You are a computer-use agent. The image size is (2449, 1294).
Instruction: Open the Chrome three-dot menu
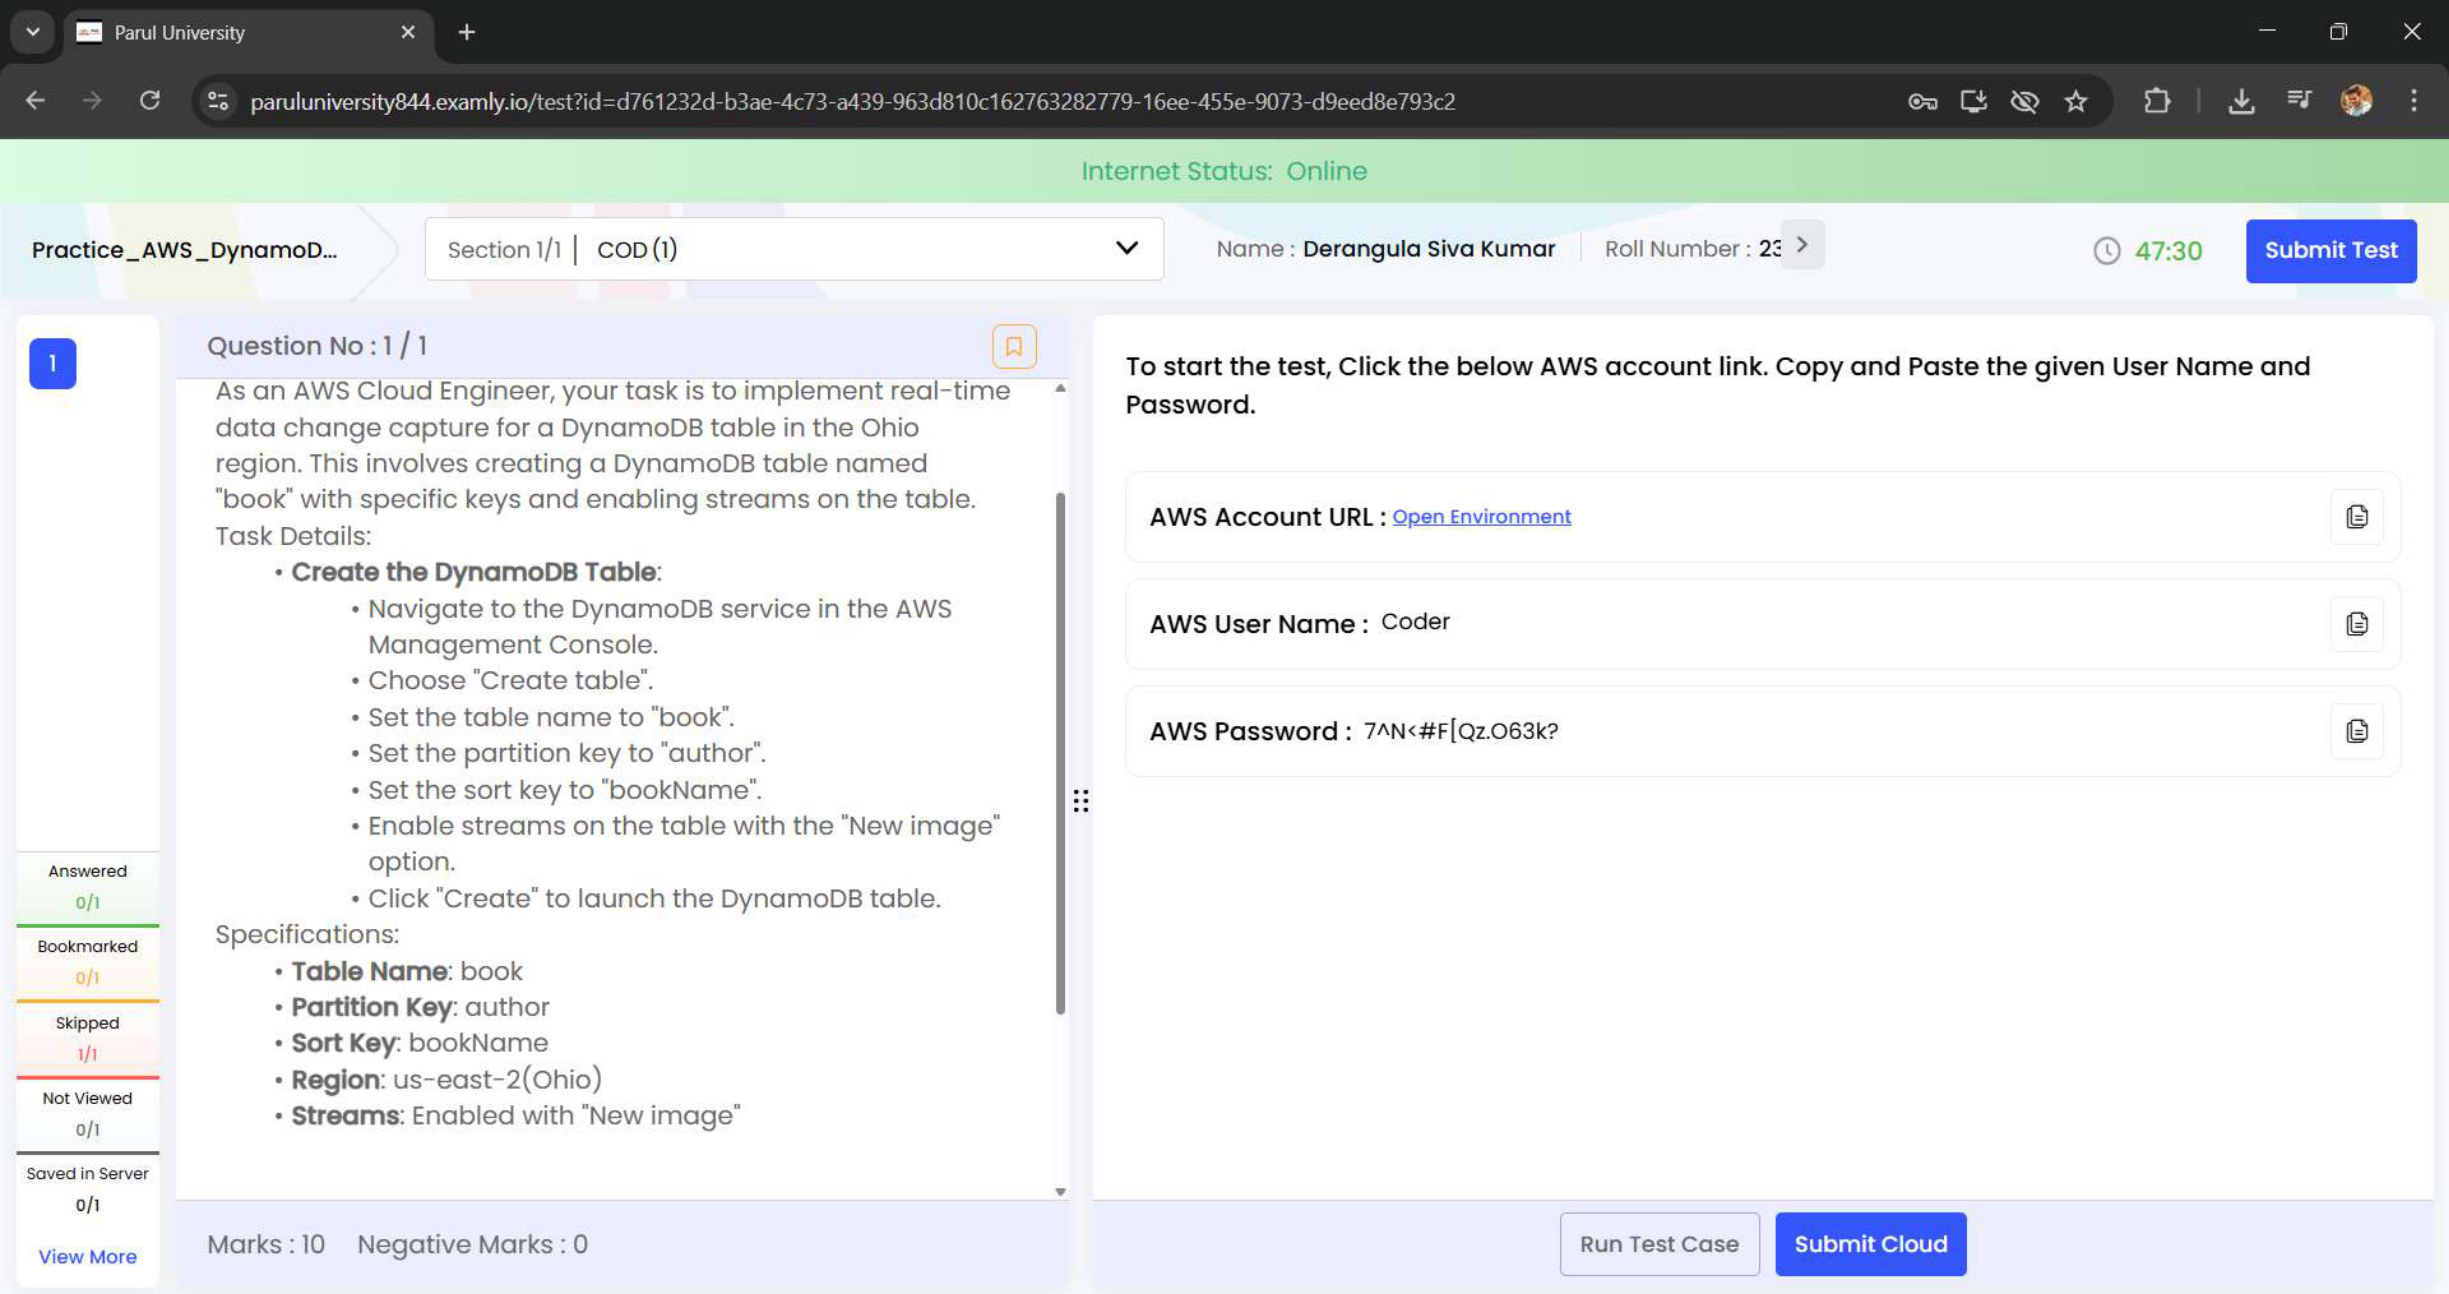[x=2413, y=101]
